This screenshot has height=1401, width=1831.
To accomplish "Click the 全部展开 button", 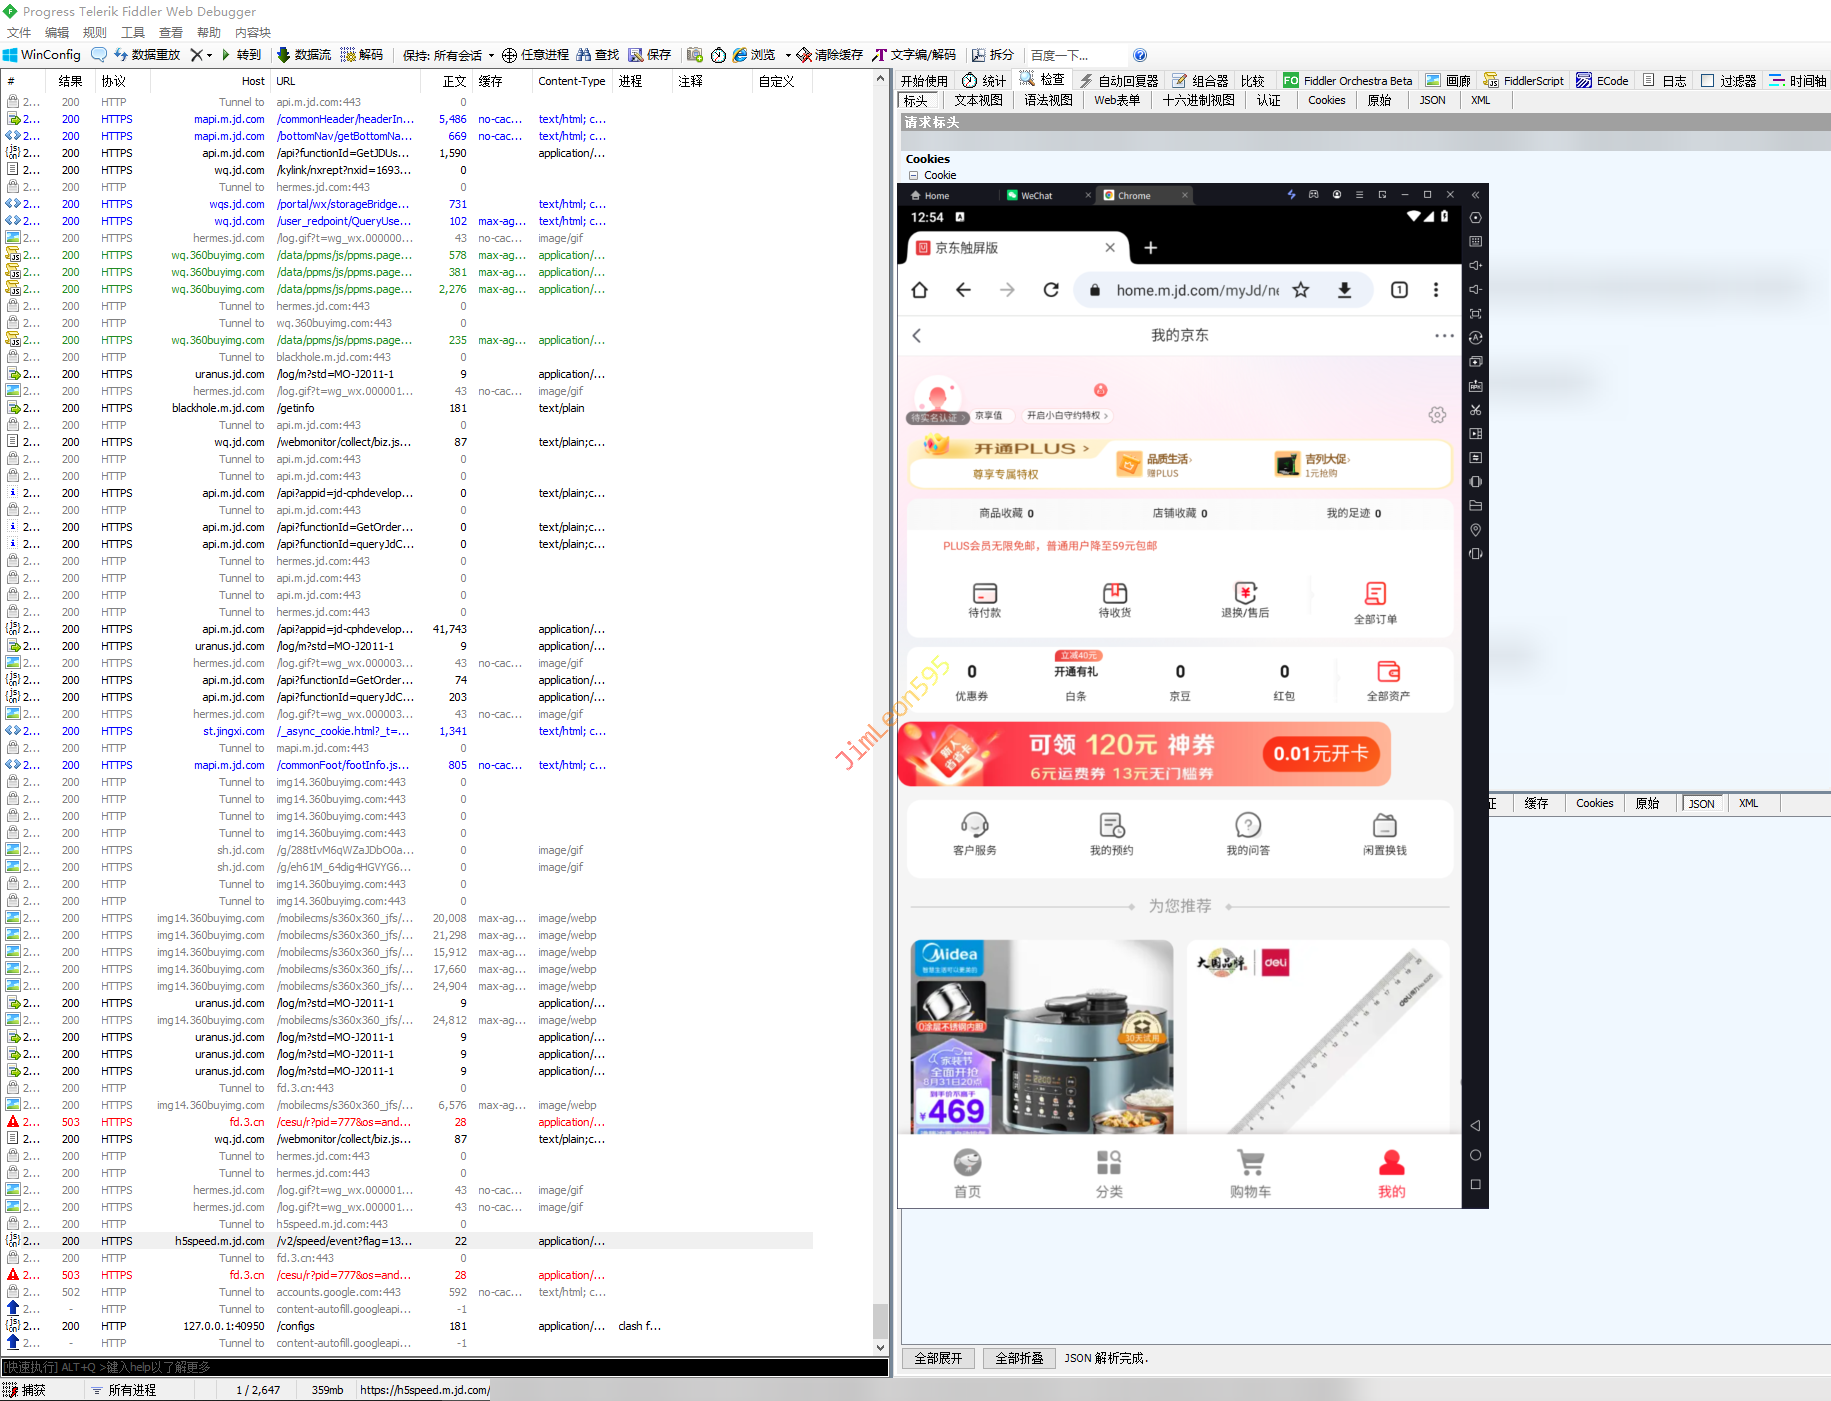I will coord(938,1358).
